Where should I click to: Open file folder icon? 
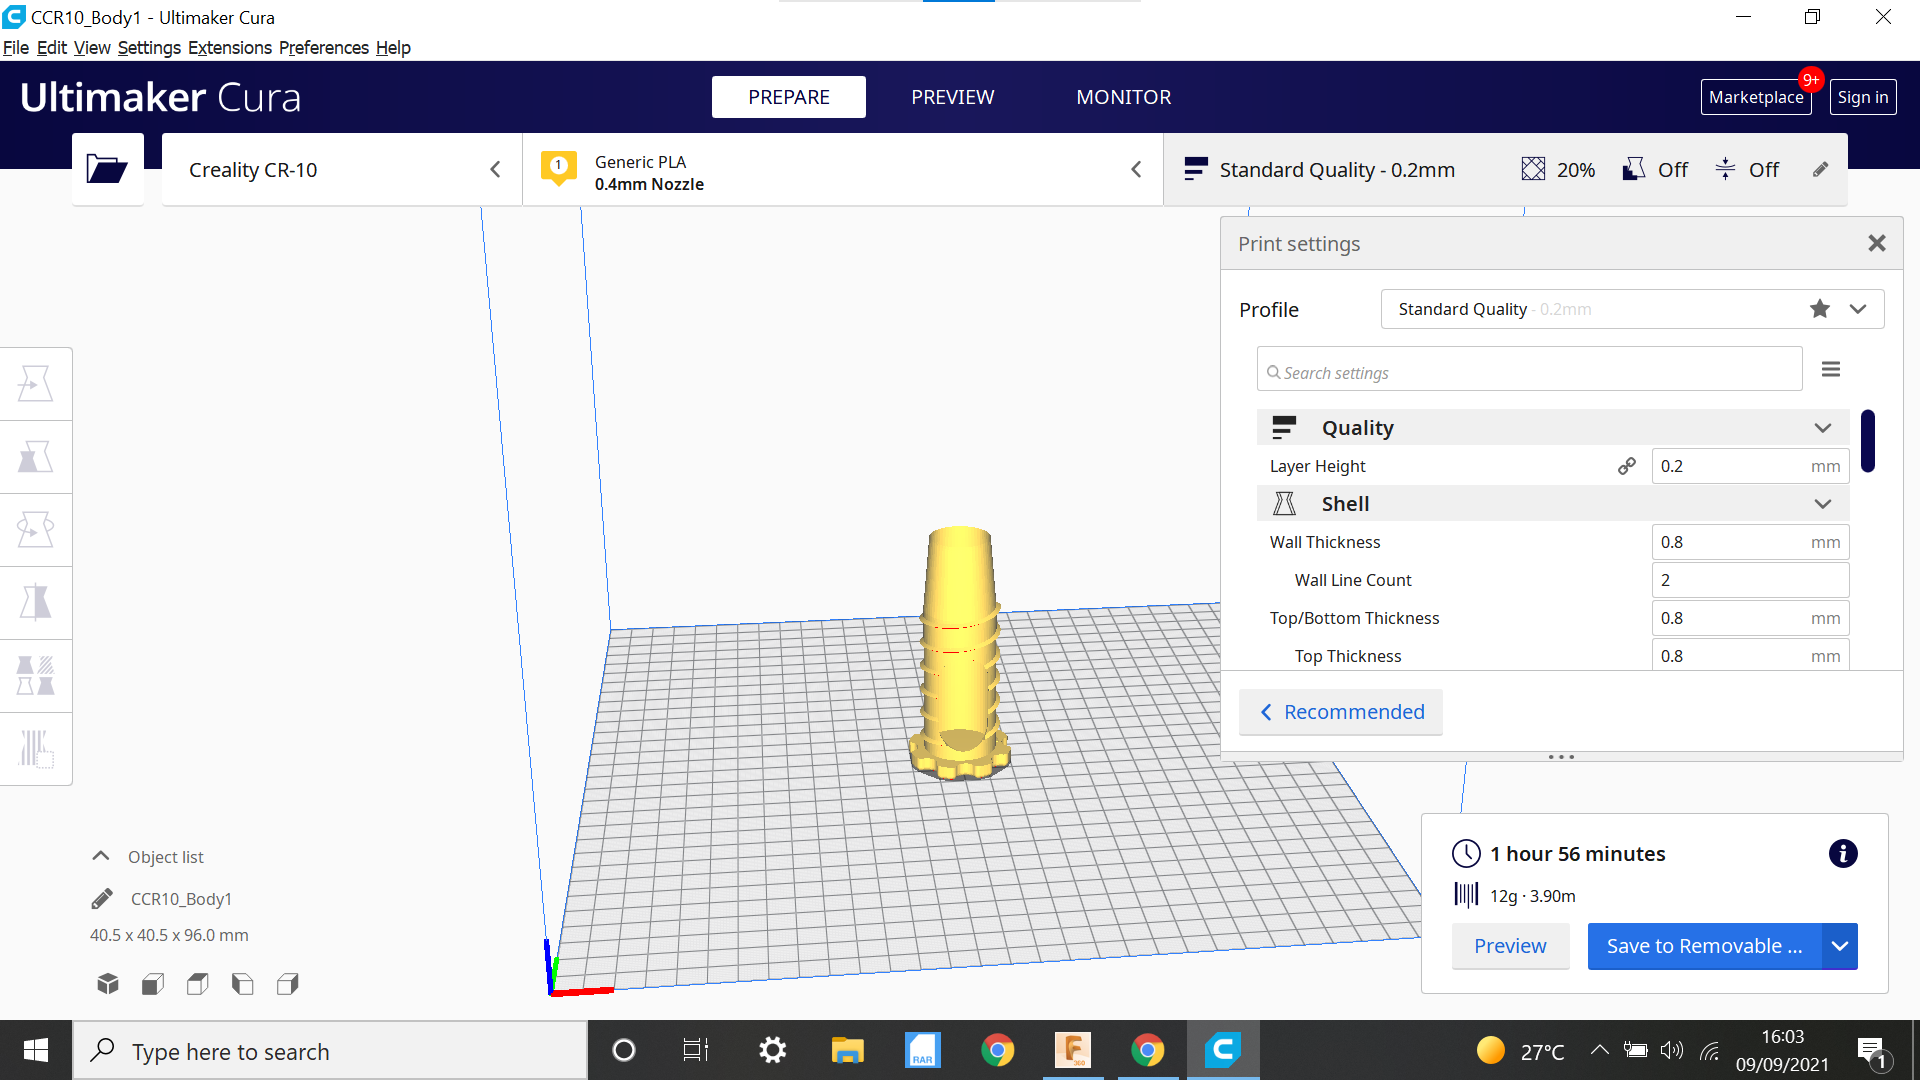coord(107,169)
